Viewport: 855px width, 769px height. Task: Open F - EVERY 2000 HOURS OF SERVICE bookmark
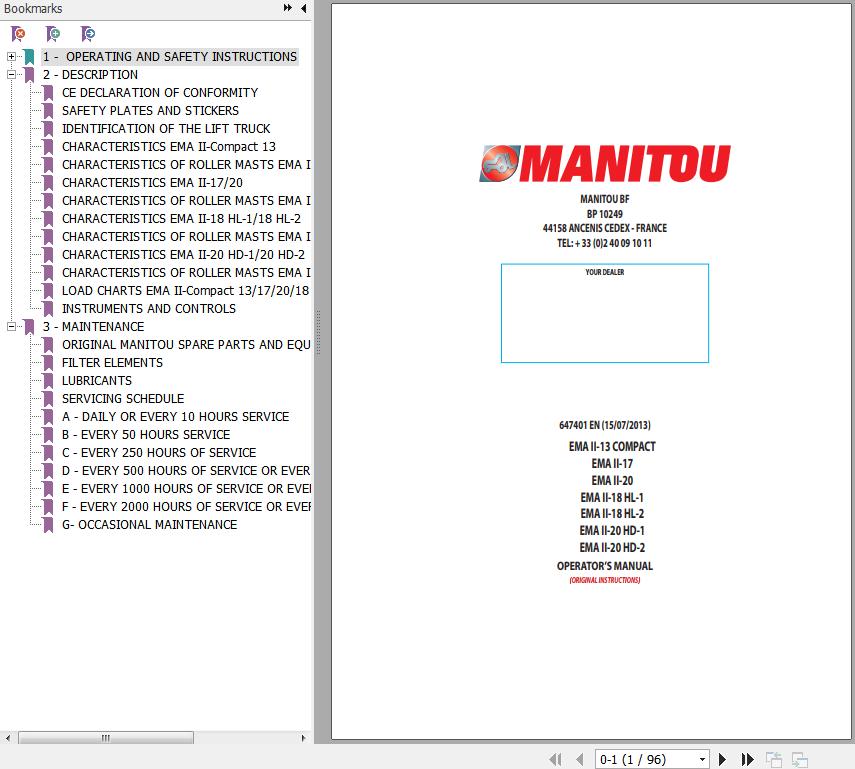coord(186,507)
